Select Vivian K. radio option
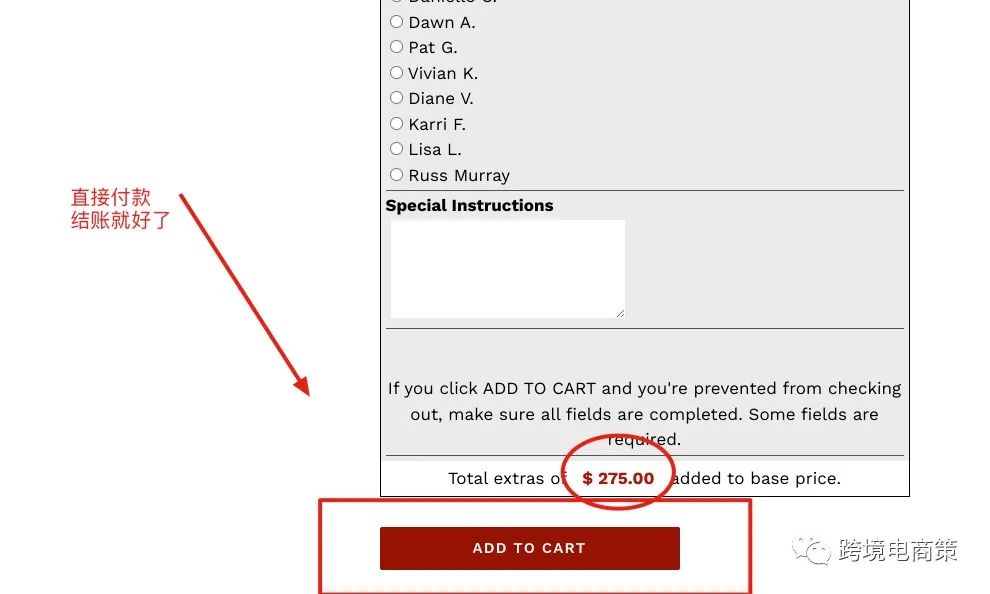The image size is (990, 594). coord(396,73)
